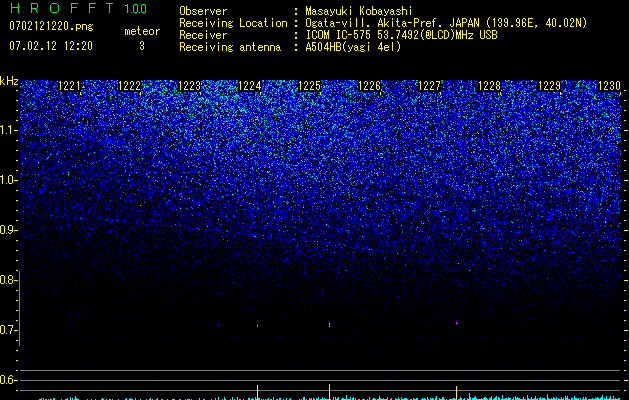The width and height of the screenshot is (629, 400).
Task: Click the 1221 time axis label
Action: click(x=70, y=86)
